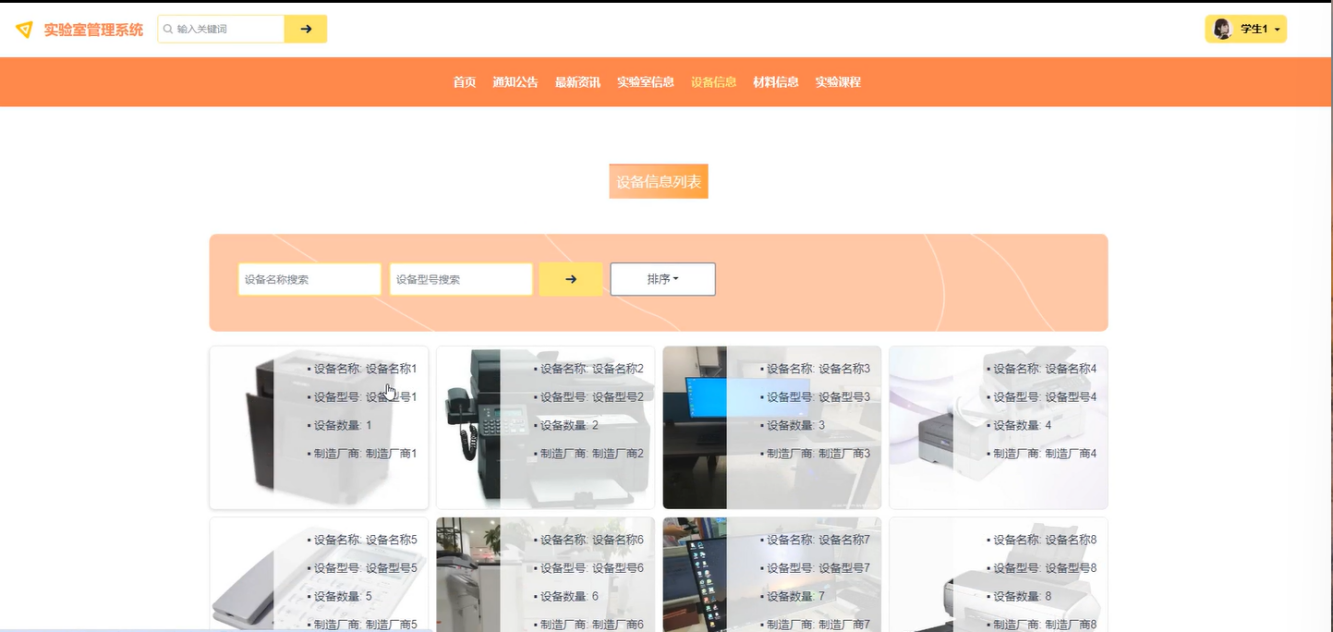Click text 设备型号: 设备型号1
The height and width of the screenshot is (632, 1333).
(365, 397)
